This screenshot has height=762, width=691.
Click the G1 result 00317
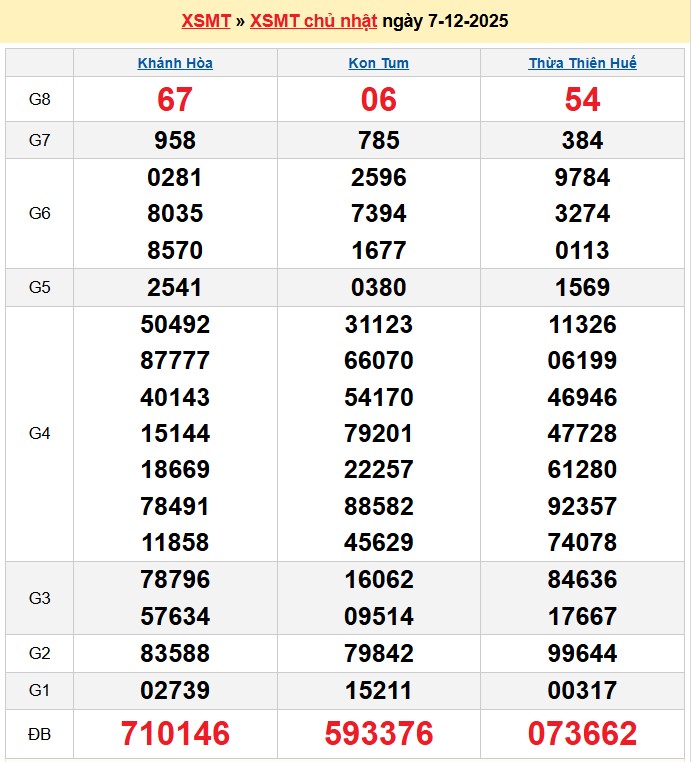pyautogui.click(x=582, y=691)
